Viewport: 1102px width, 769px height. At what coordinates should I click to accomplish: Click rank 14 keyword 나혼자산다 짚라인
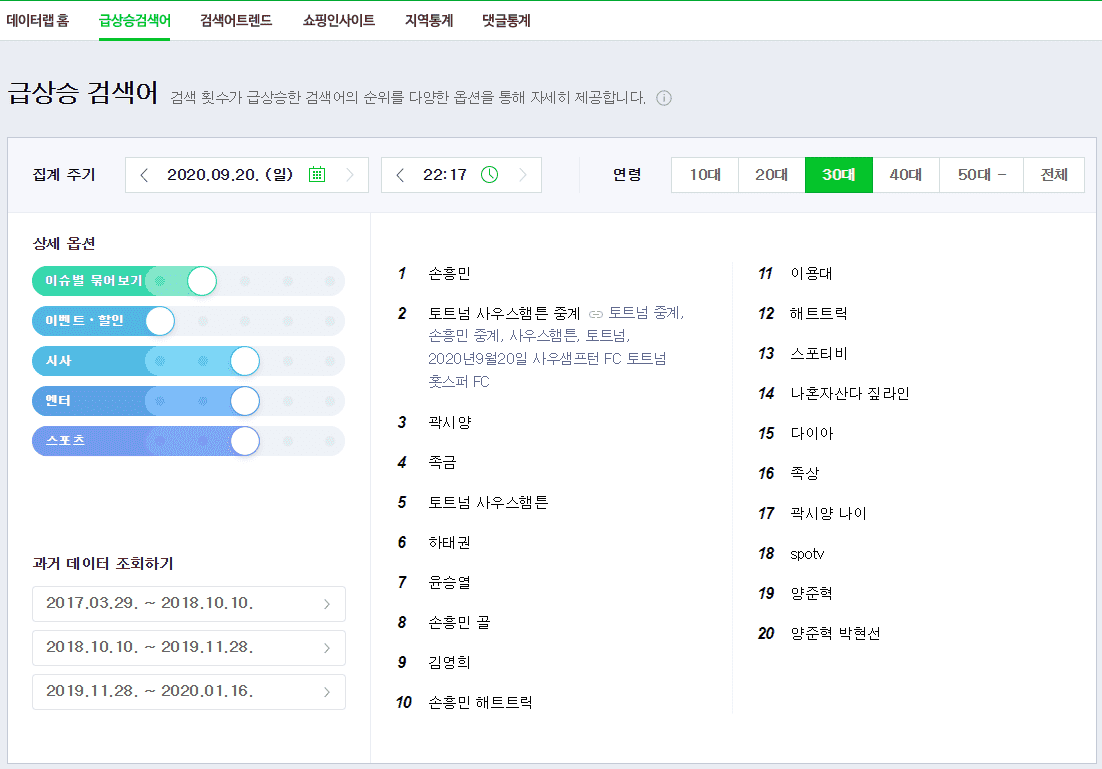850,394
